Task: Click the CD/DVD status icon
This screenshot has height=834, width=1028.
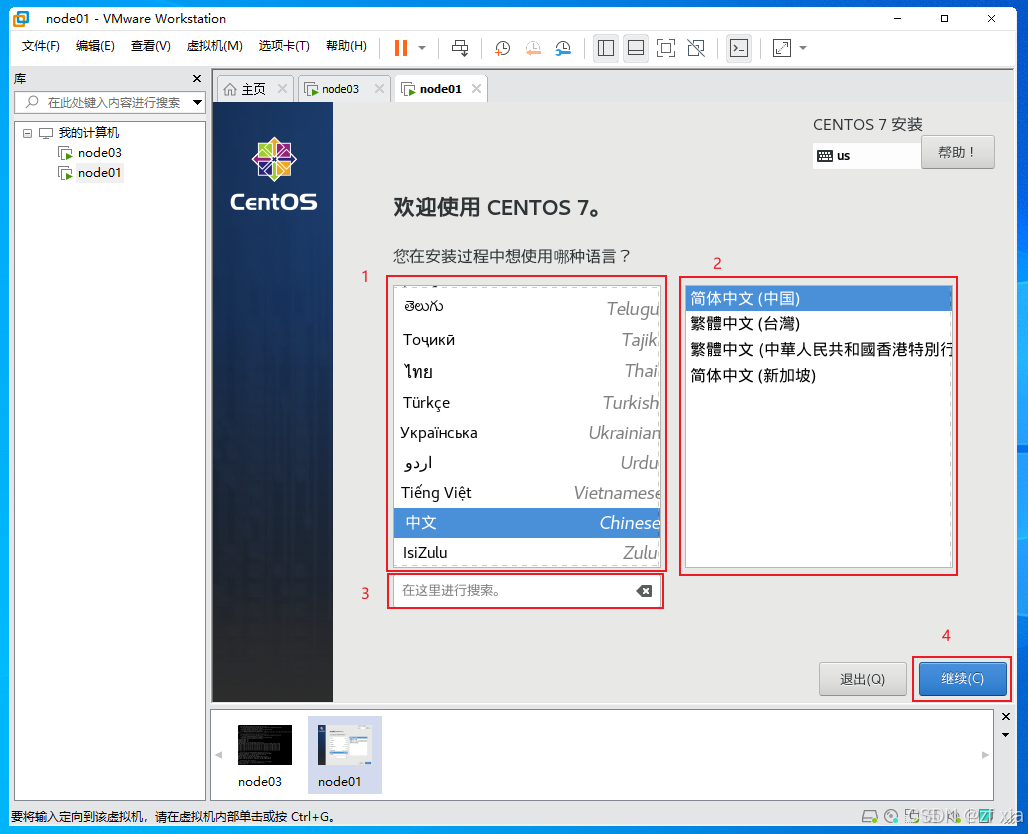Action: point(891,816)
